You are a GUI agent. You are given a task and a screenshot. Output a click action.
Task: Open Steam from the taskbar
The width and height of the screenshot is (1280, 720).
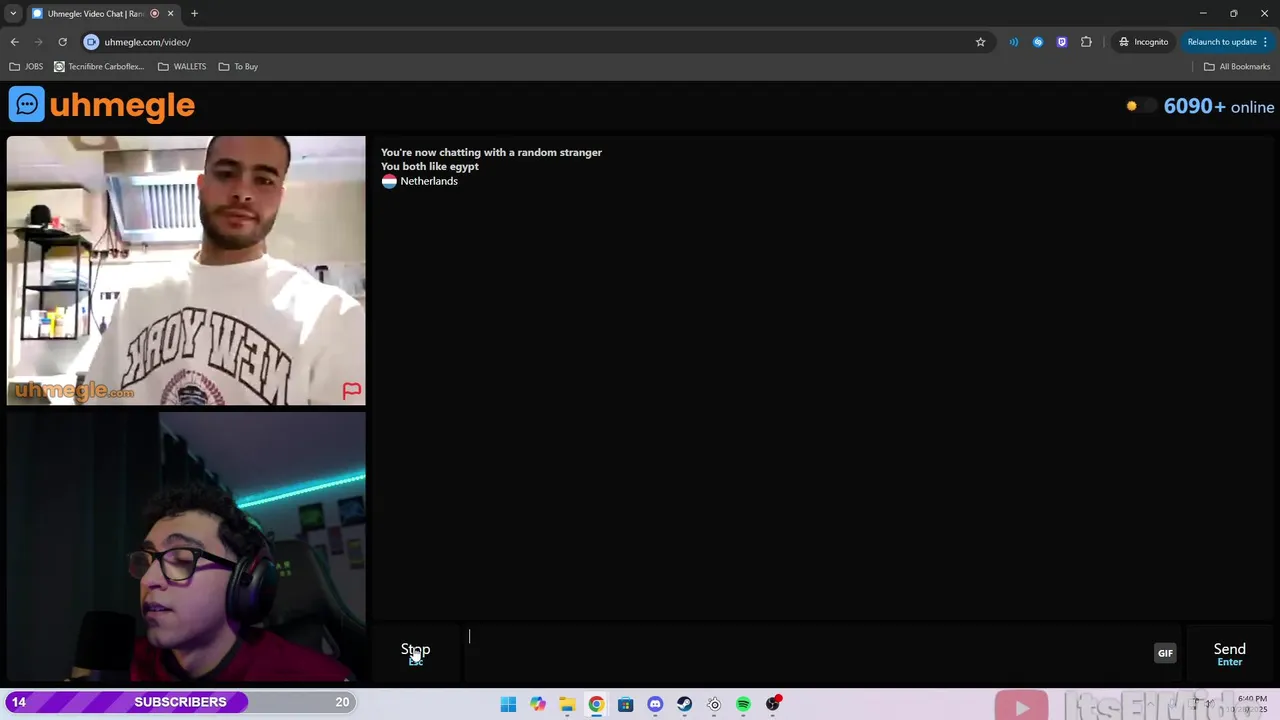685,704
